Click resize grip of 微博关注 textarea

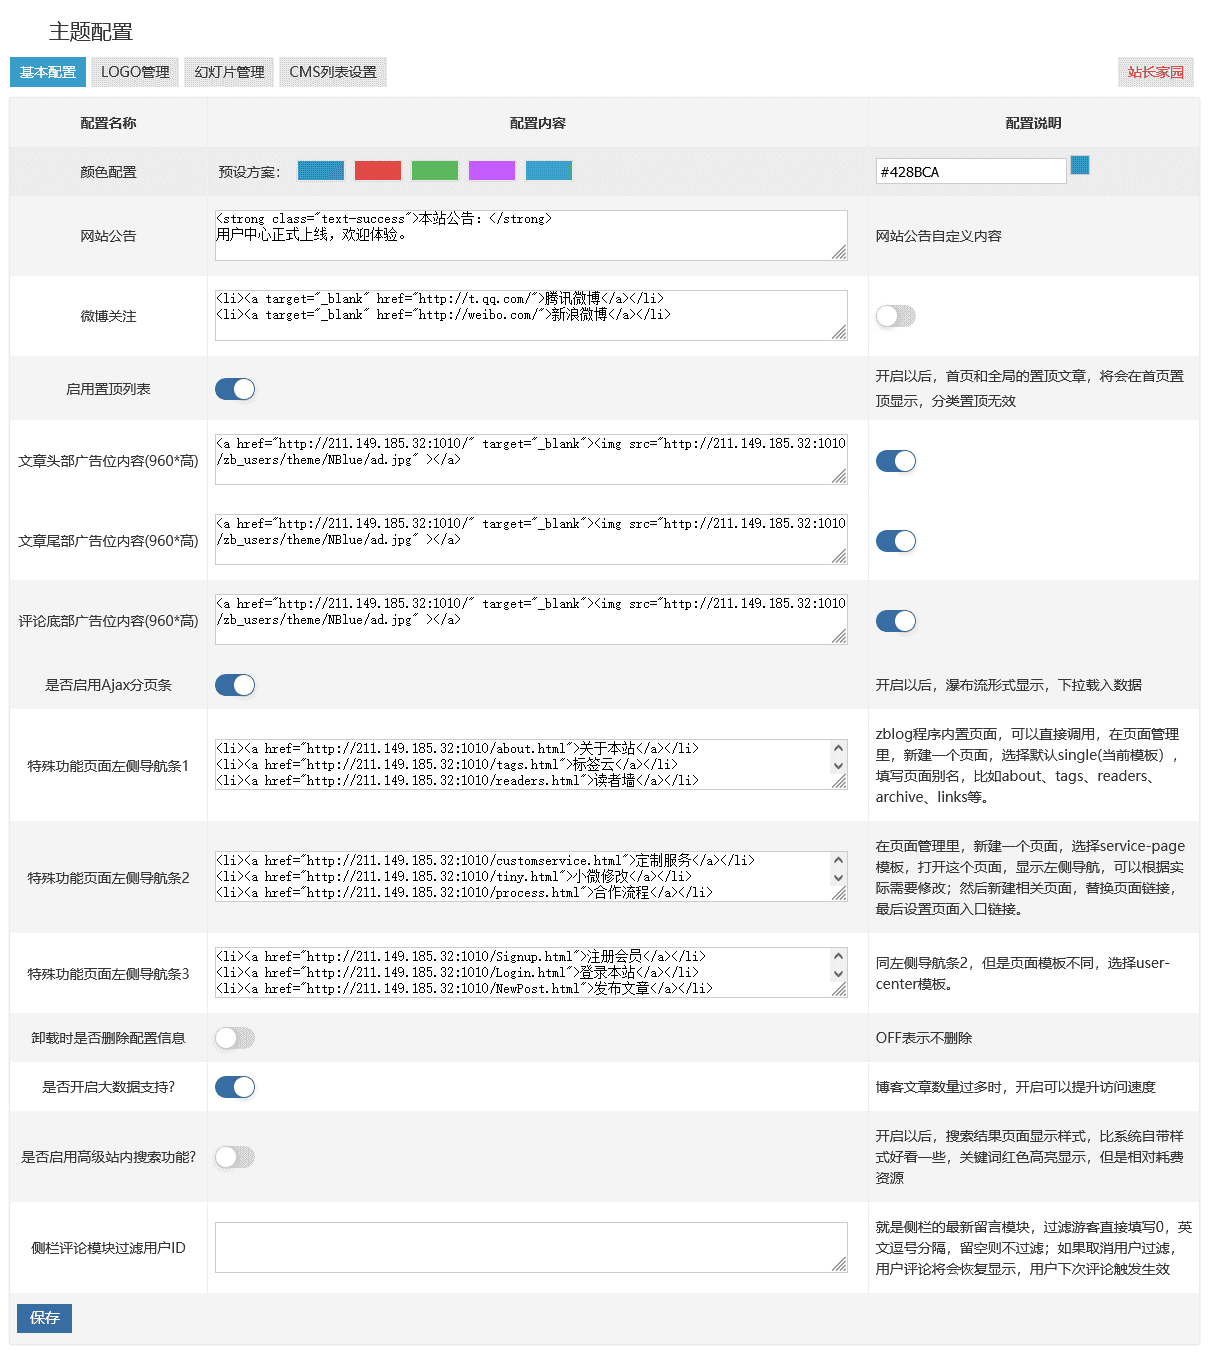click(839, 333)
